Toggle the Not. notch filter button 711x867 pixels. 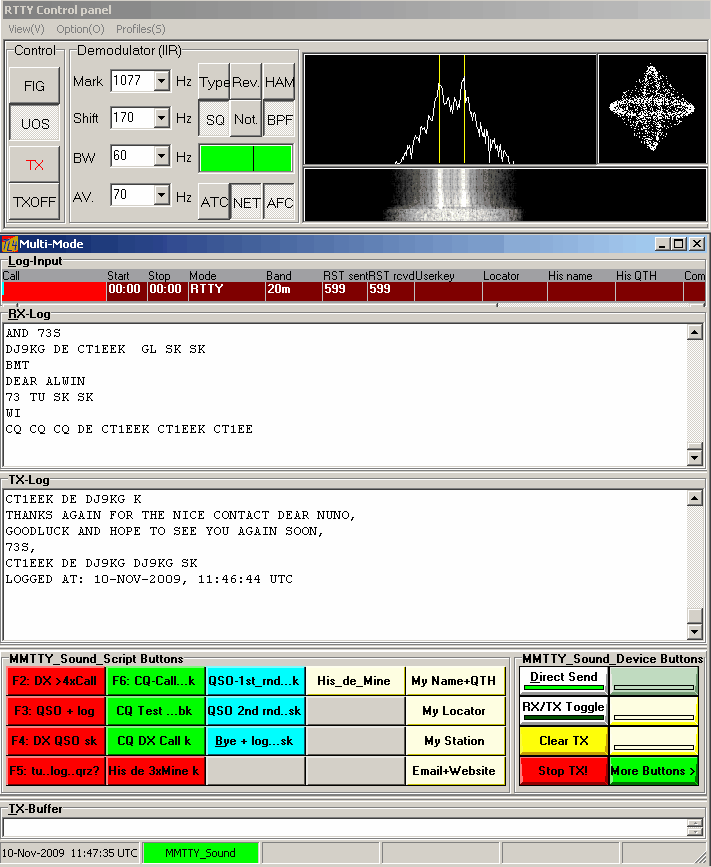click(245, 119)
